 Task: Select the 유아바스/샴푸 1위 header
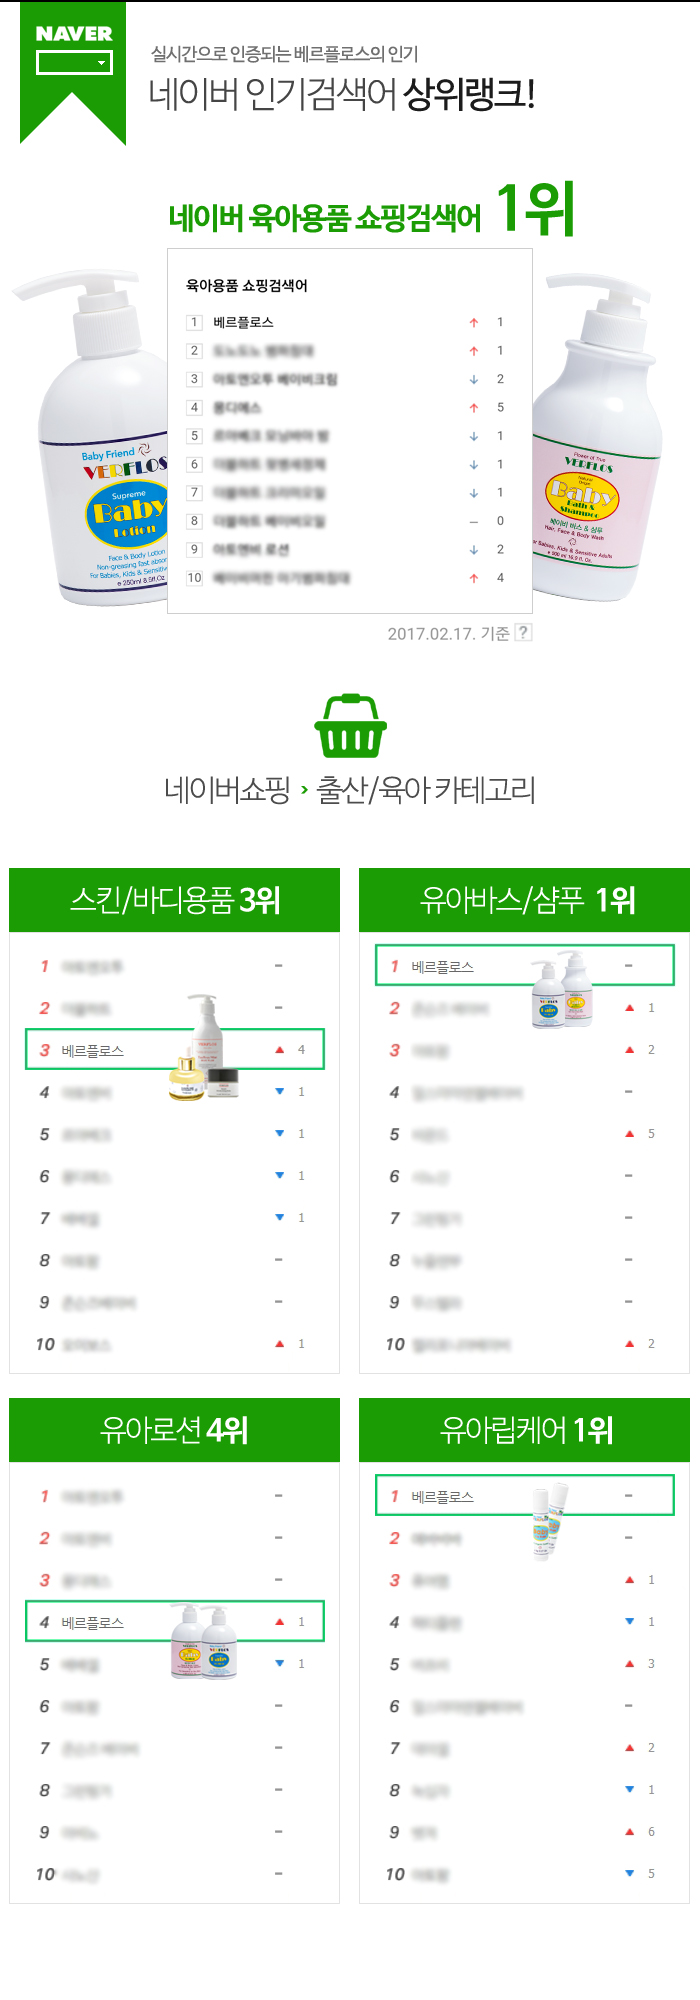click(x=525, y=900)
